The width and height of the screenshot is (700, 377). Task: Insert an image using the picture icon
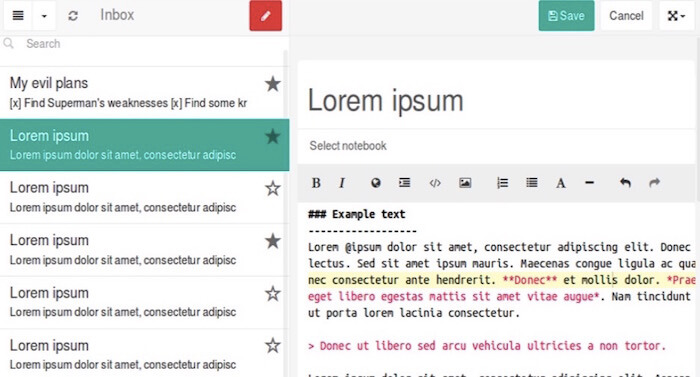(x=465, y=183)
